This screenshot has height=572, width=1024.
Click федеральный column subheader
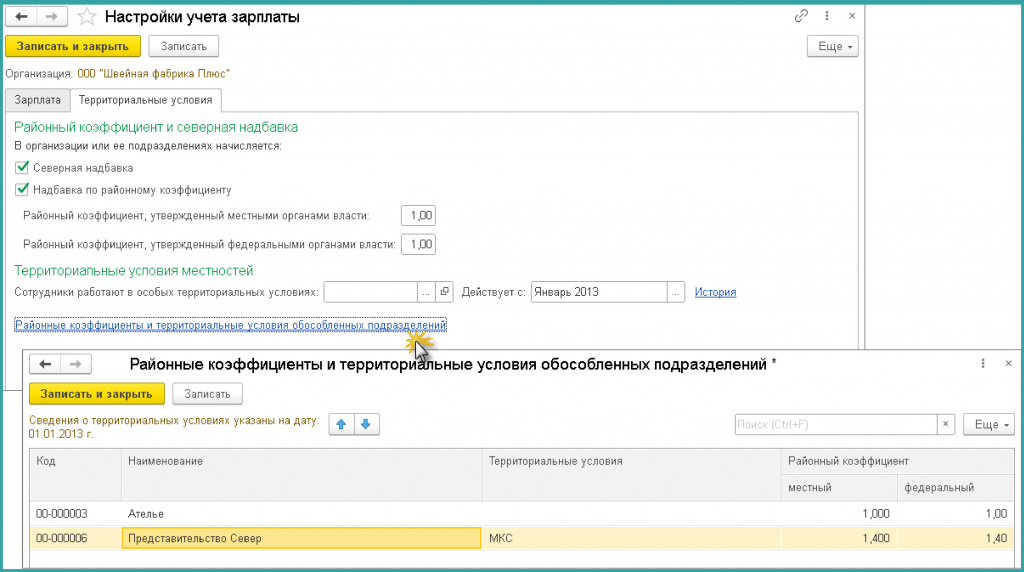coord(956,488)
